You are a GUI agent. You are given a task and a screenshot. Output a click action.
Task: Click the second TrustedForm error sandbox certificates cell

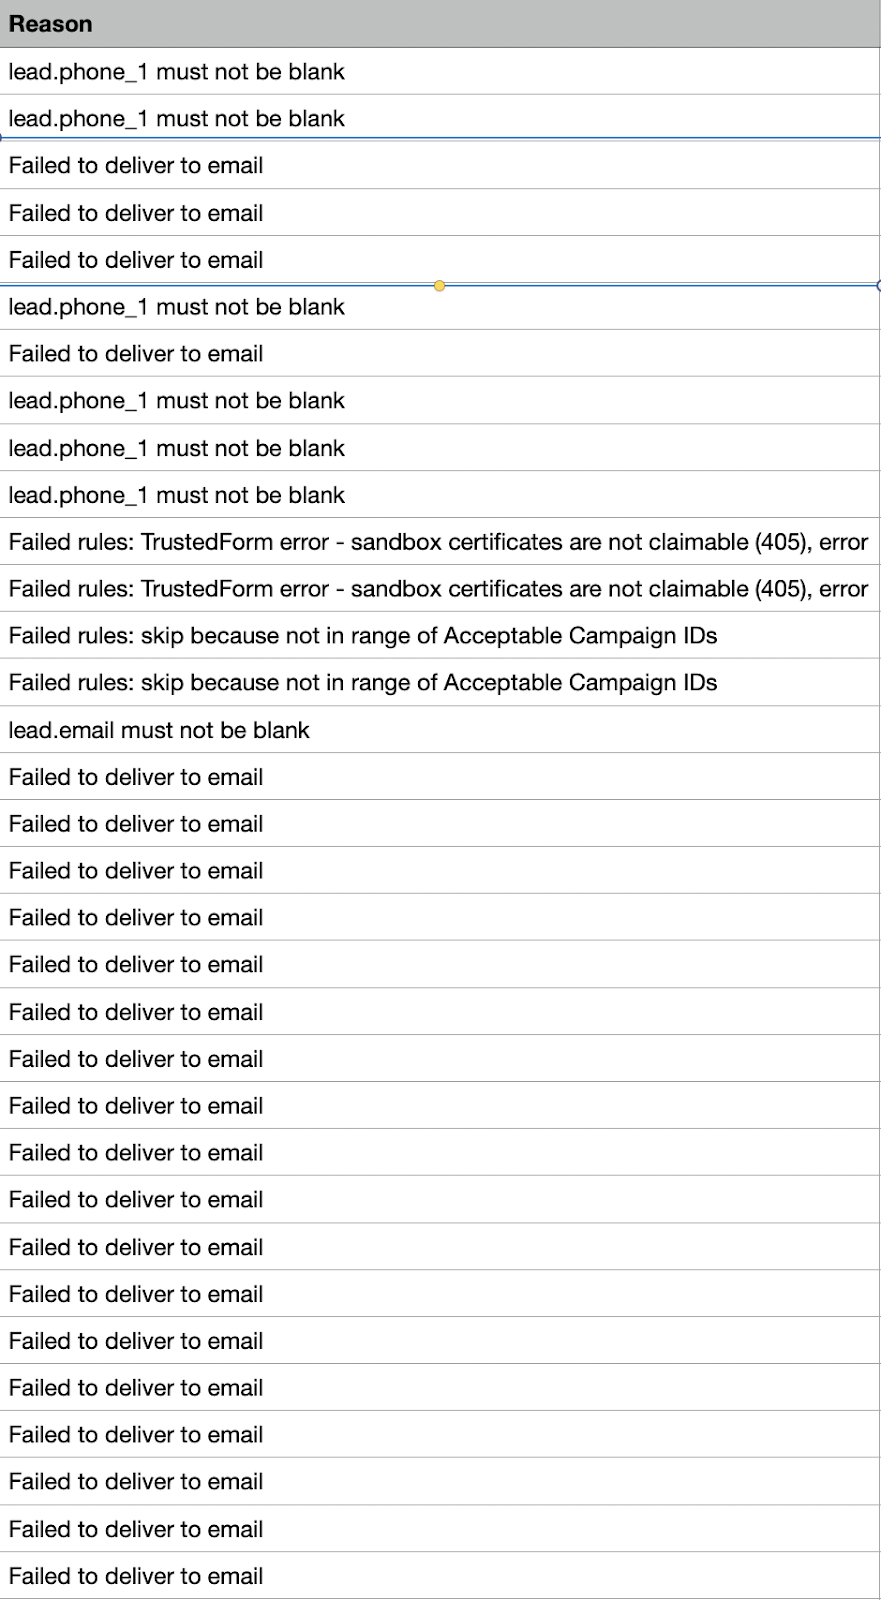[x=438, y=589]
